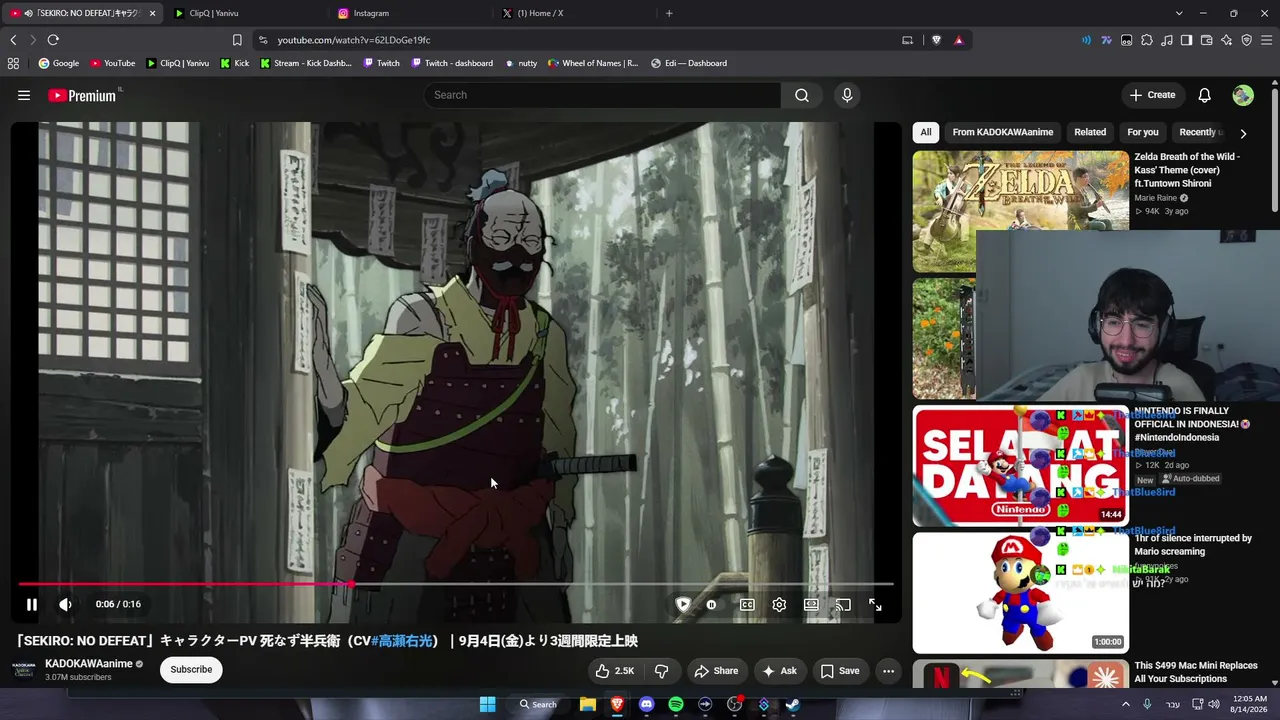Toggle closed captions on the video
This screenshot has height=720, width=1280.
747,604
